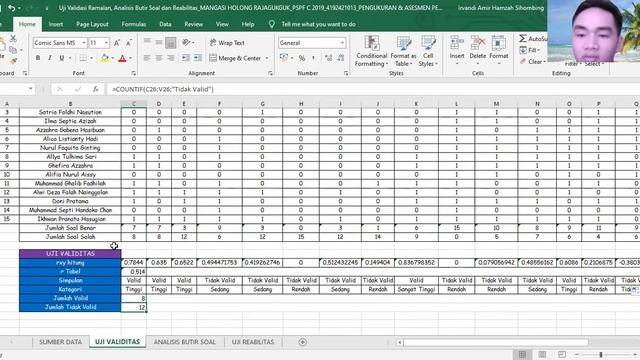Viewport: 640px width, 360px height.
Task: Open the Name Box dropdown
Action: click(x=31, y=89)
